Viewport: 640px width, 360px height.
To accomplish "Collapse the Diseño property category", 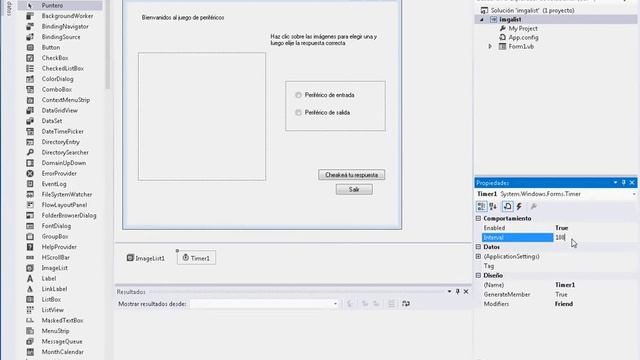I will click(x=478, y=276).
